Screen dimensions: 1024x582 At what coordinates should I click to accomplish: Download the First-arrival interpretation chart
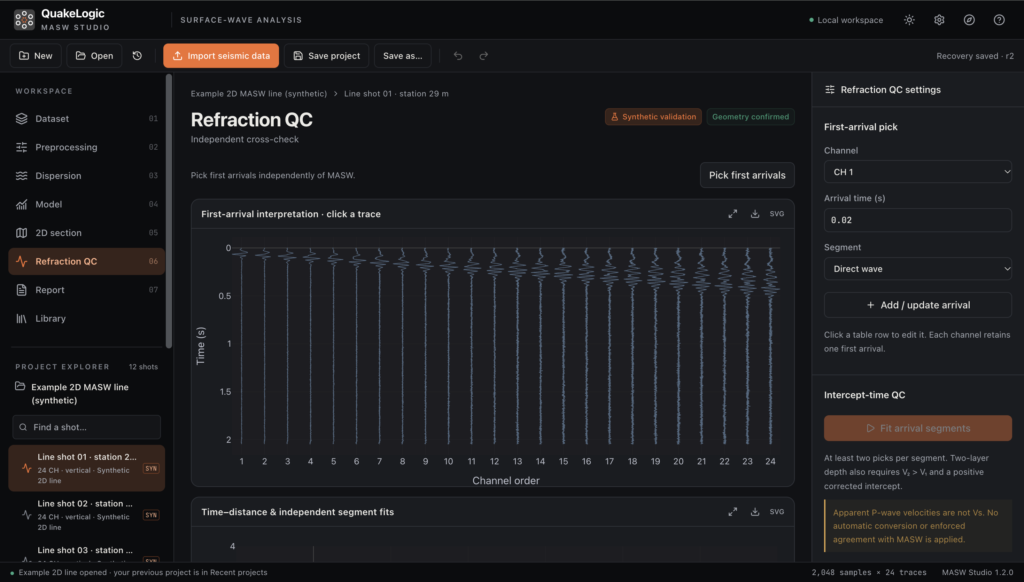point(755,214)
